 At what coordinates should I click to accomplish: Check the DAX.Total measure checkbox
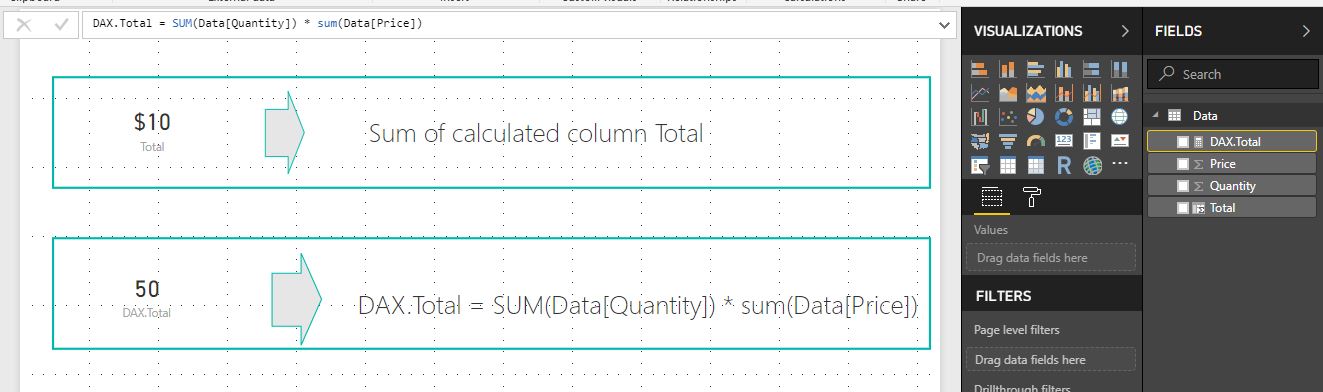pyautogui.click(x=1183, y=142)
